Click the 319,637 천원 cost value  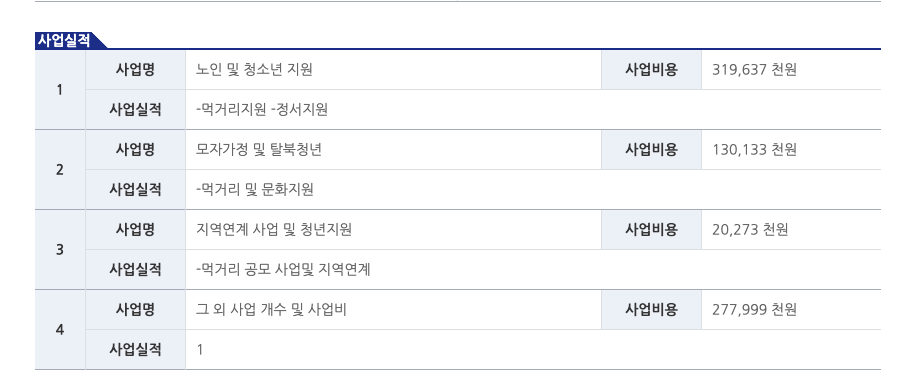pos(754,69)
